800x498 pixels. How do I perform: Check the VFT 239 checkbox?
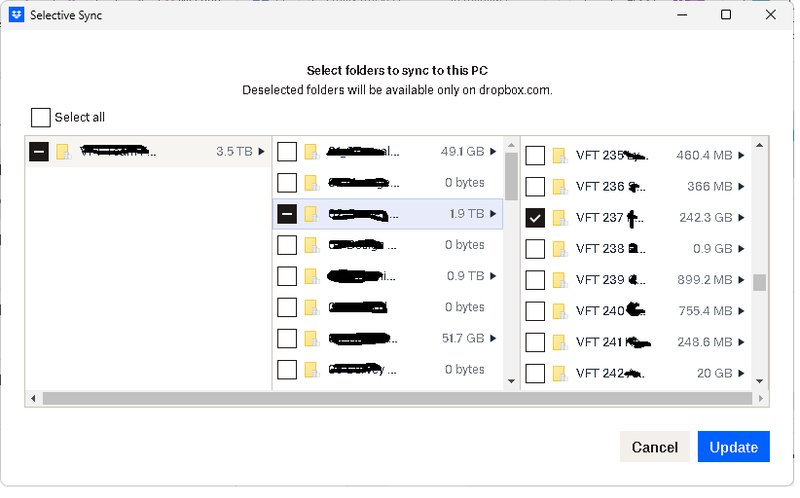(x=535, y=281)
